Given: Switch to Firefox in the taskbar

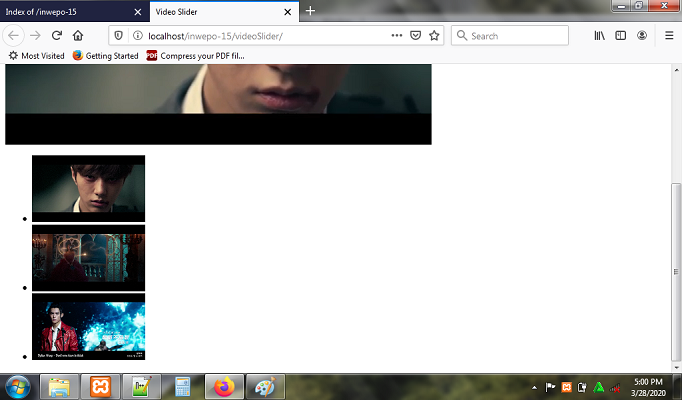Looking at the screenshot, I should pos(224,387).
